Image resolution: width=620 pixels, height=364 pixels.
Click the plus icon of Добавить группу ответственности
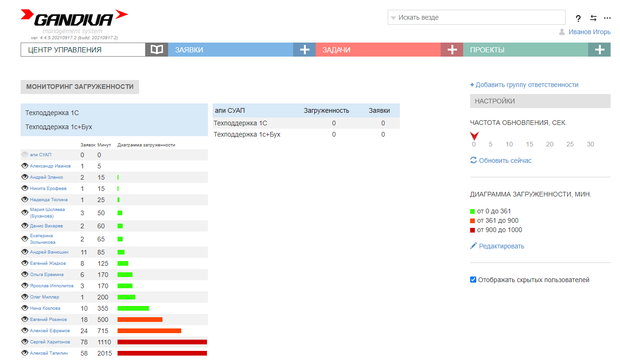tap(472, 85)
